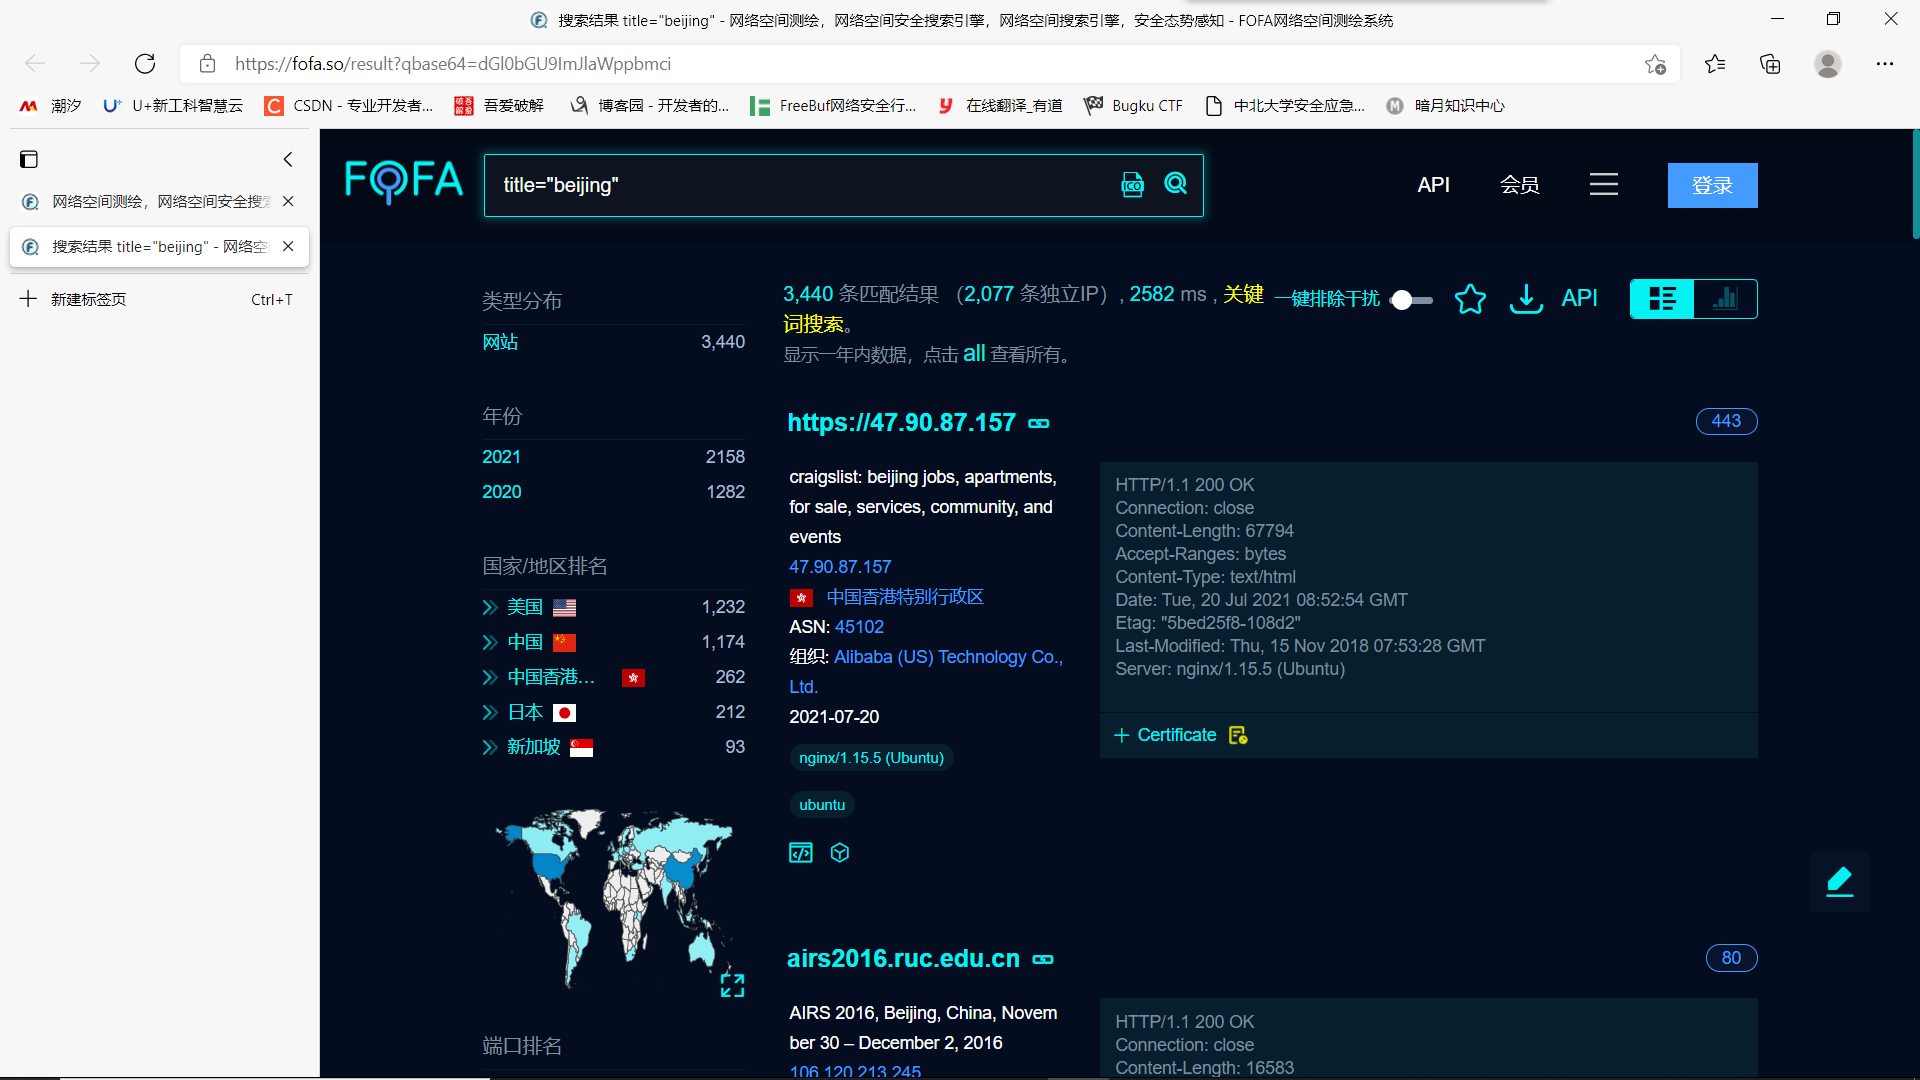
Task: Filter results by year 2021
Action: pos(501,457)
